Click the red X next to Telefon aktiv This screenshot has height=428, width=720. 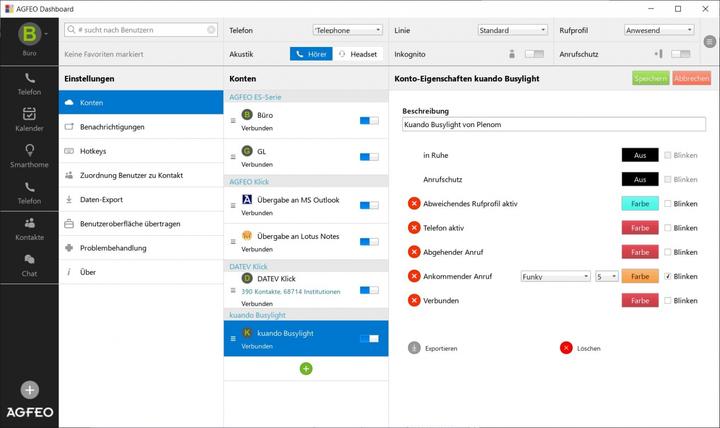click(x=414, y=228)
